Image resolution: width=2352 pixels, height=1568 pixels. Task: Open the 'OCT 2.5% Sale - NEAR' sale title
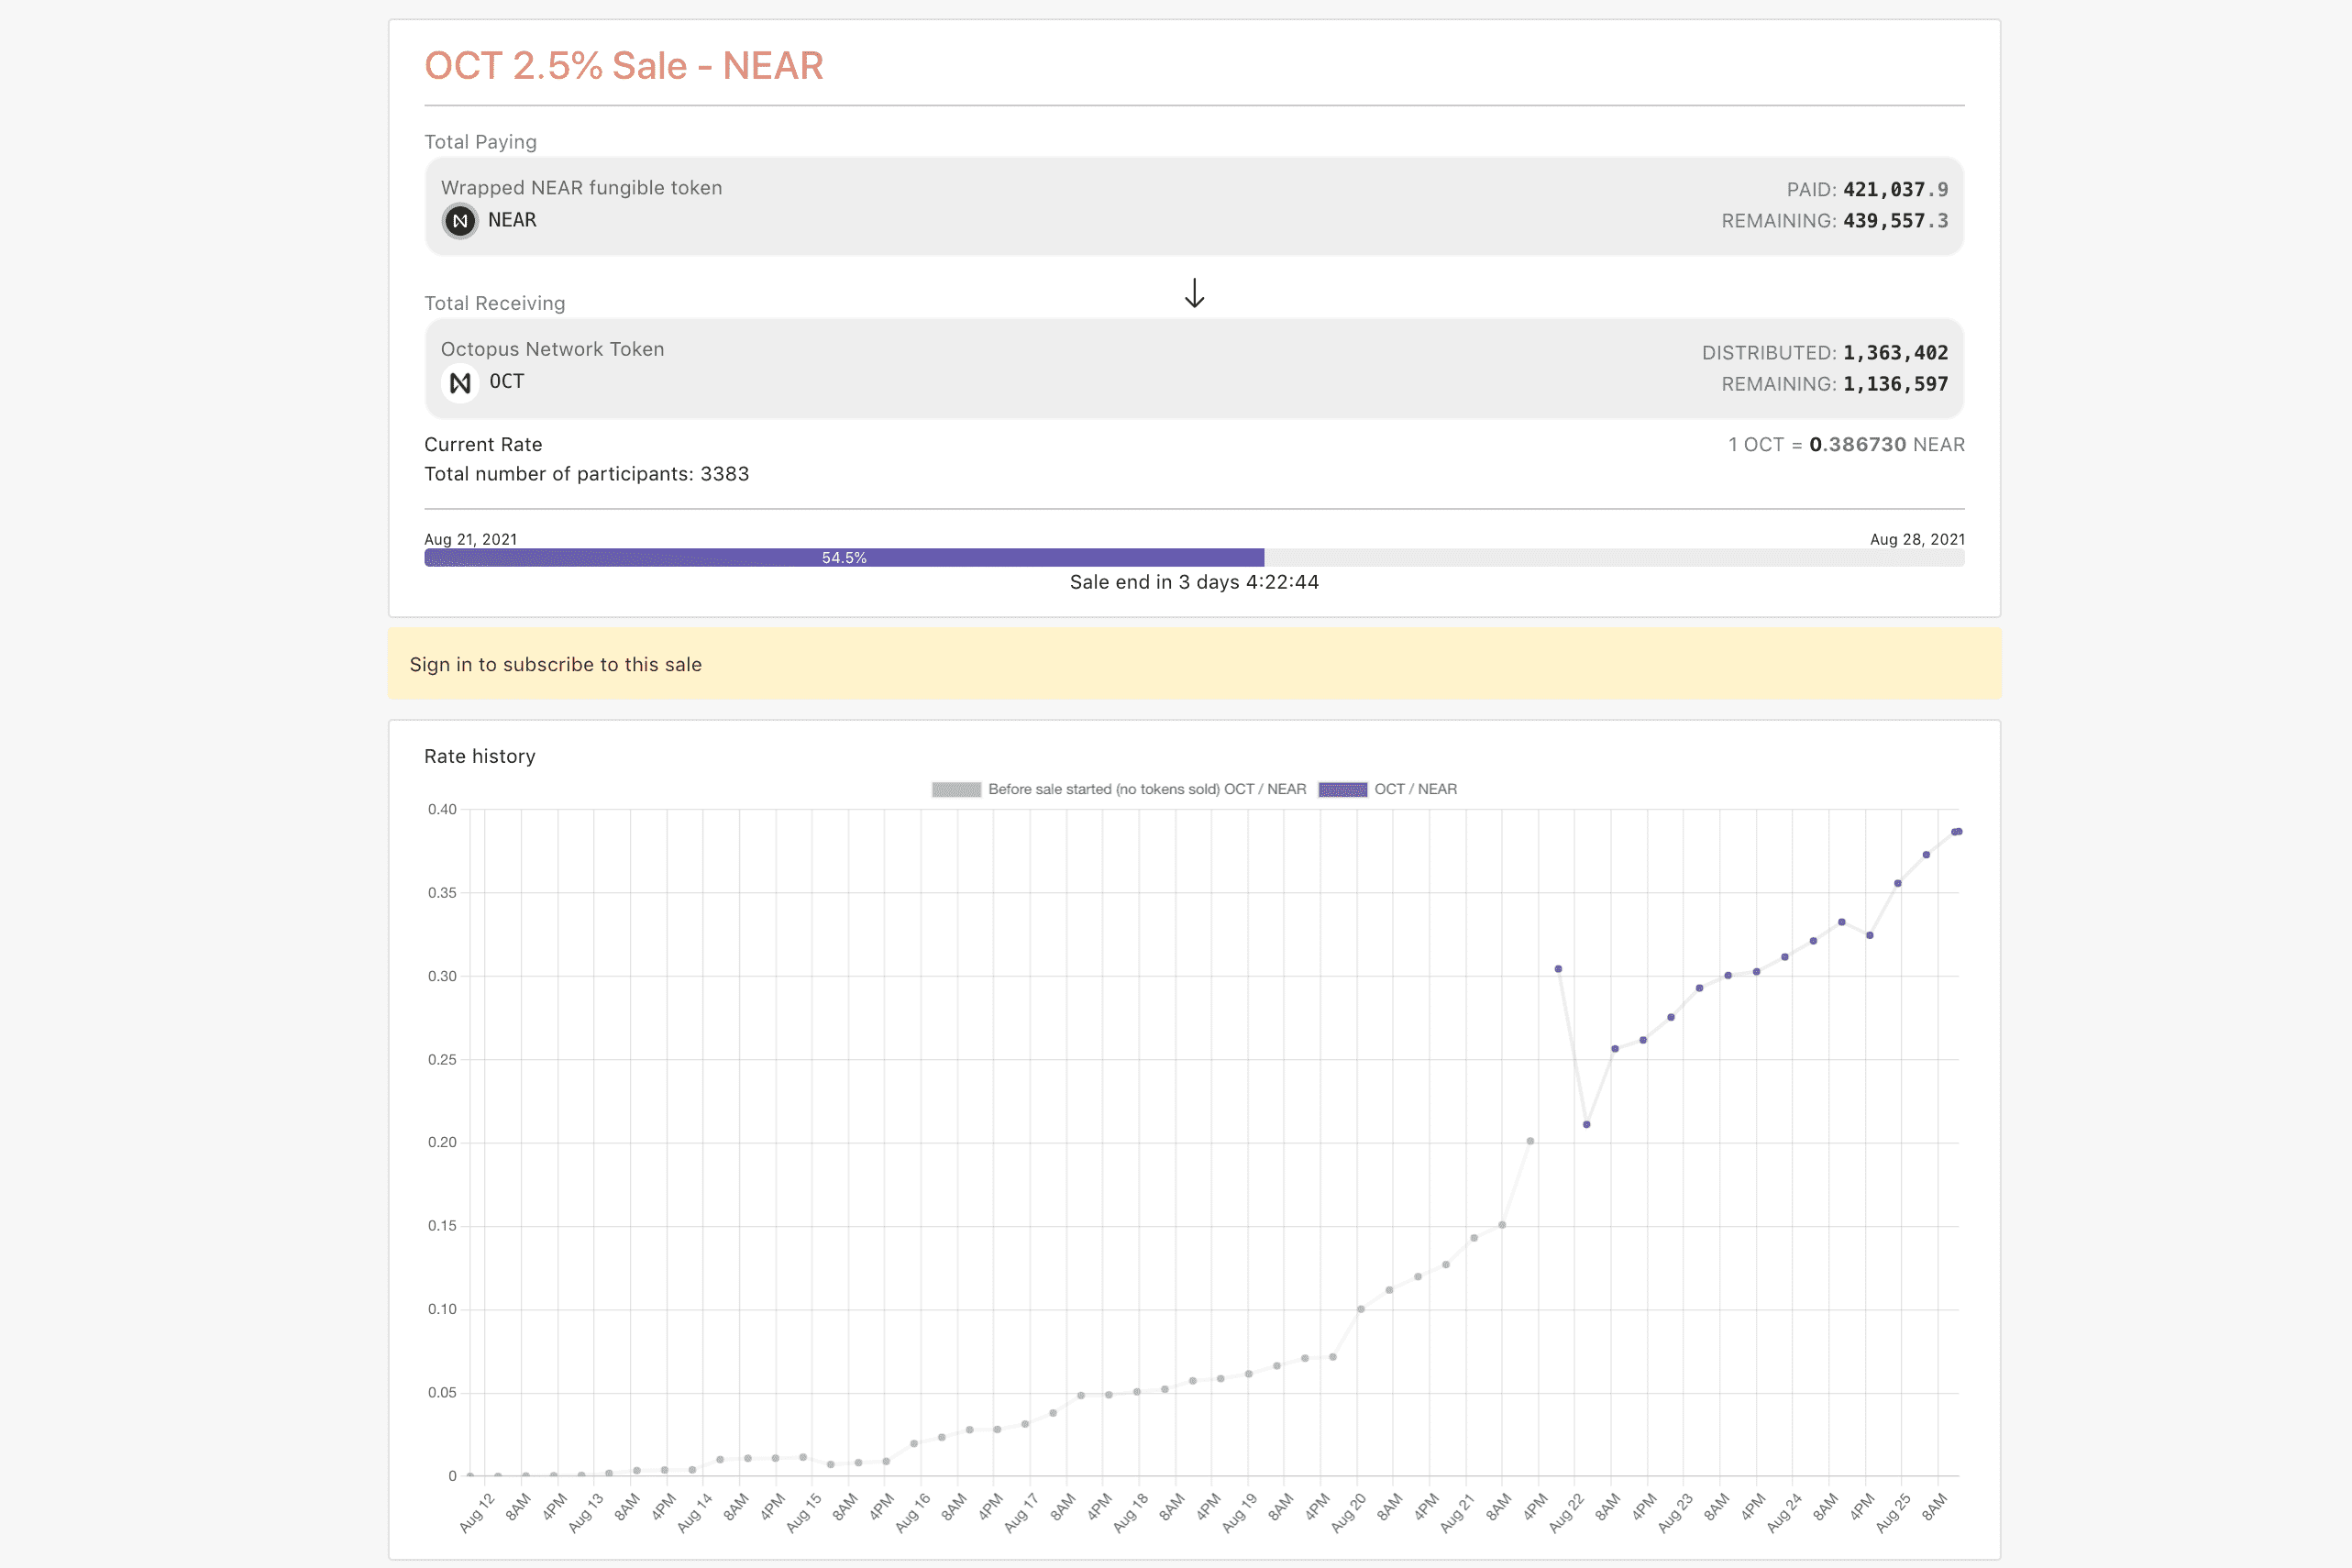pos(624,64)
